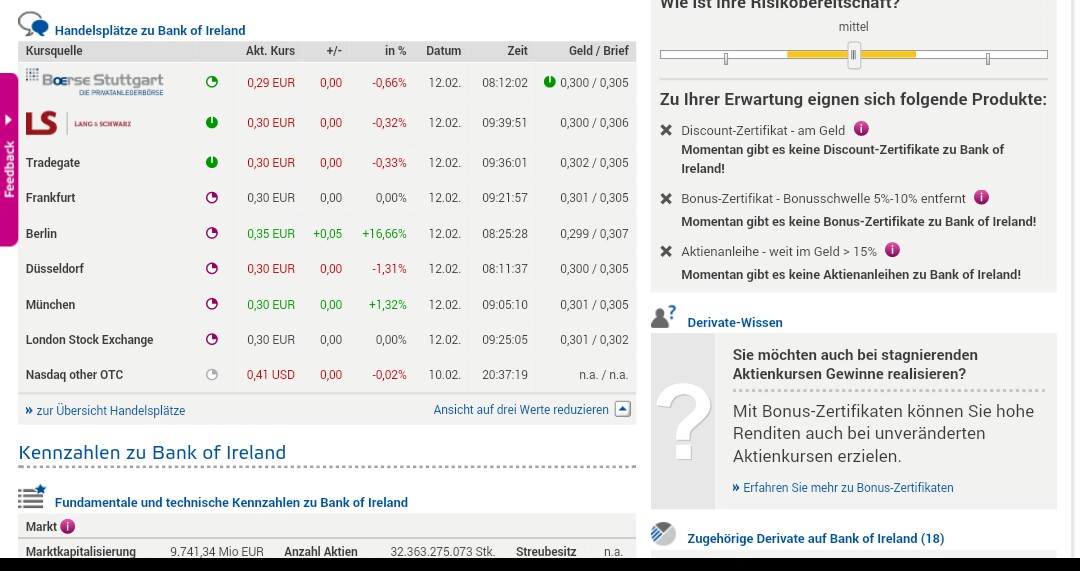The height and width of the screenshot is (571, 1080).
Task: Click 'Ansicht auf drei Werte reduzieren'
Action: tap(521, 410)
